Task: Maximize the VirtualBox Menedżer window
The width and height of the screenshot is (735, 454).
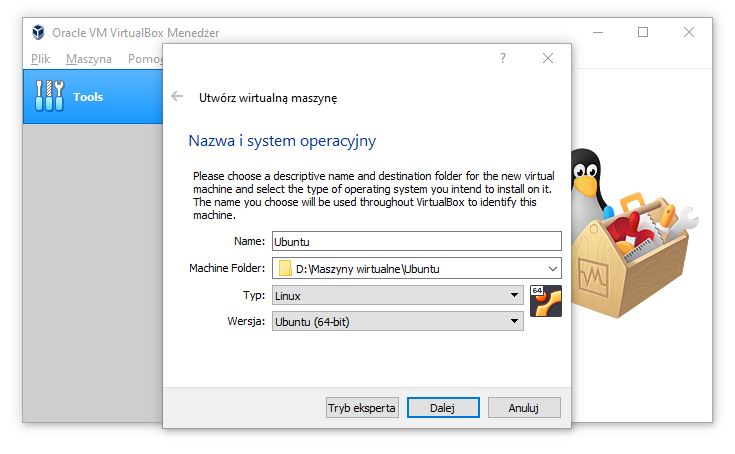Action: (643, 32)
